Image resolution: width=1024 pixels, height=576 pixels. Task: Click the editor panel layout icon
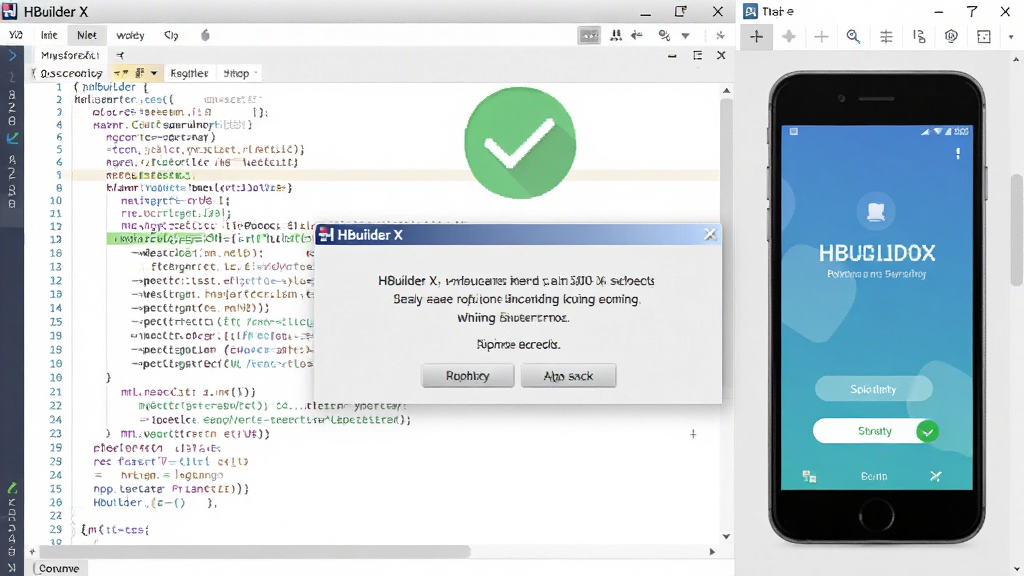pos(697,56)
